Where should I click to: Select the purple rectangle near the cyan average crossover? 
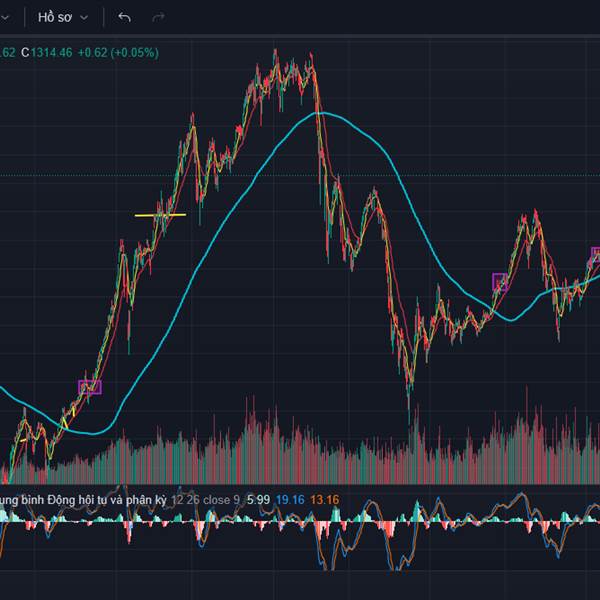pyautogui.click(x=500, y=282)
